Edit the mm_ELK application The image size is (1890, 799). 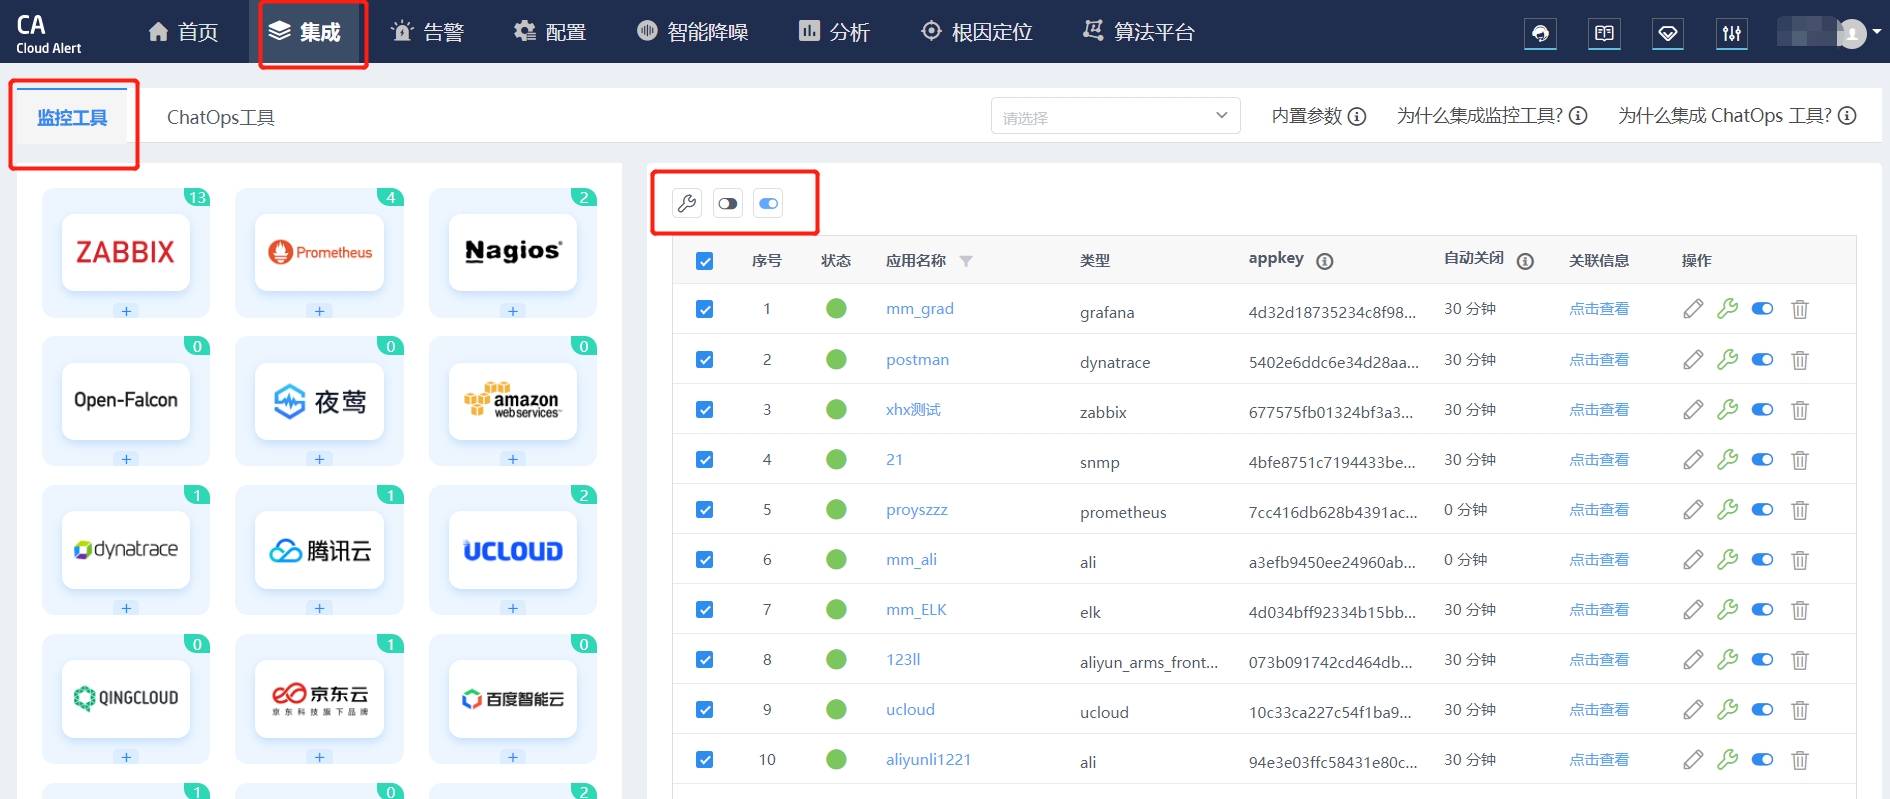click(x=1693, y=609)
